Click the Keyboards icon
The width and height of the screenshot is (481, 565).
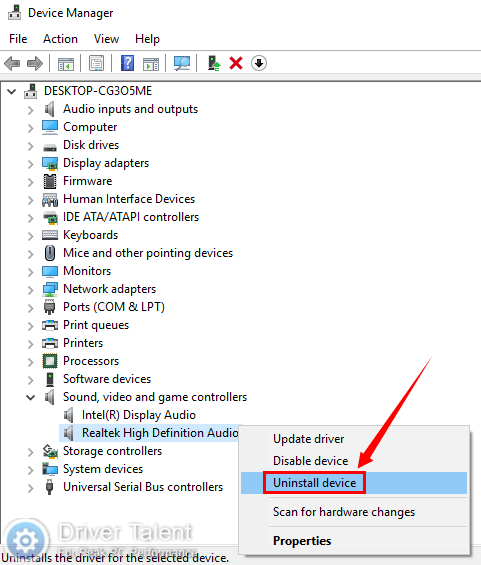point(50,235)
